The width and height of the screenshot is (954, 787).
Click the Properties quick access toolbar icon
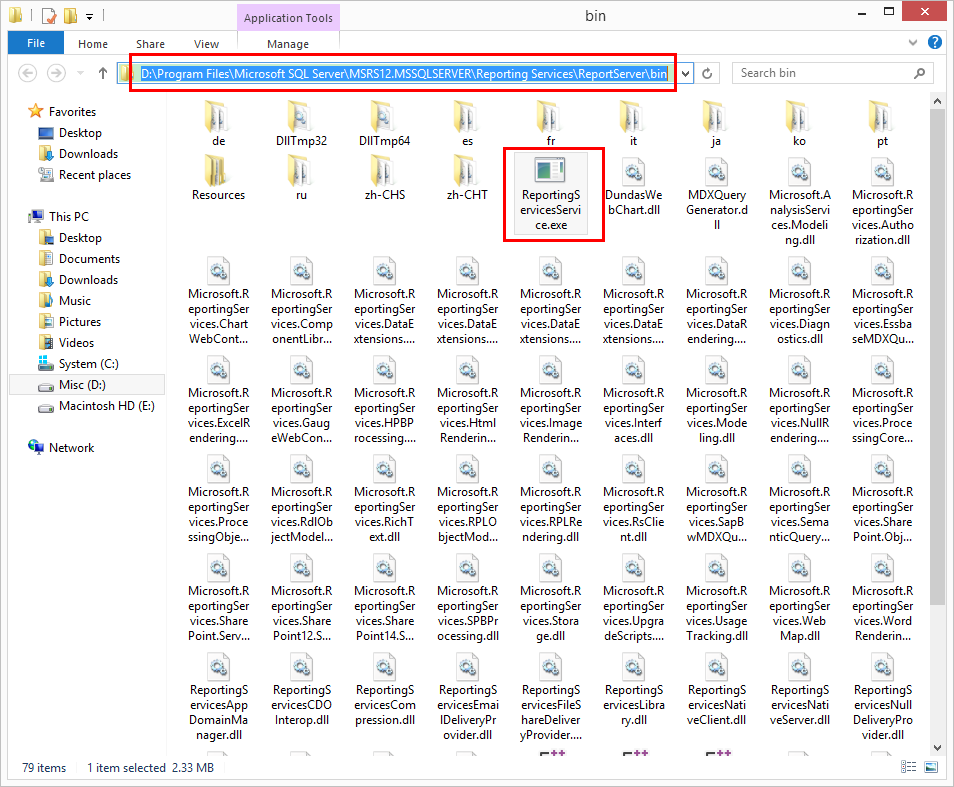(x=50, y=16)
